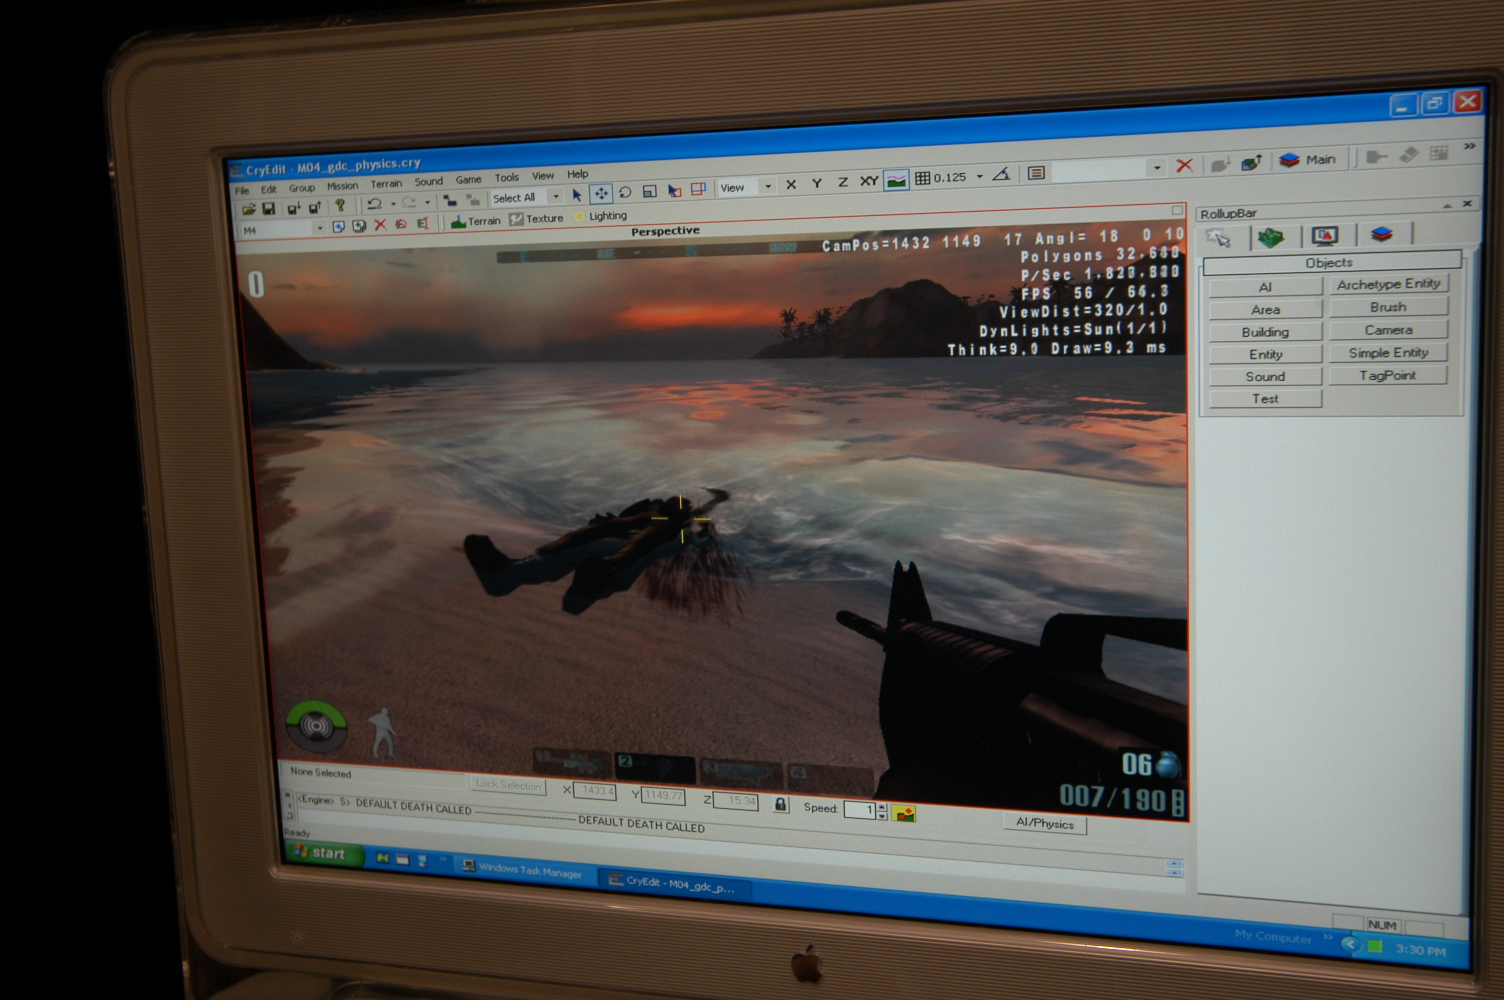The width and height of the screenshot is (1504, 1000).
Task: Click the Redo arrow icon
Action: [409, 203]
